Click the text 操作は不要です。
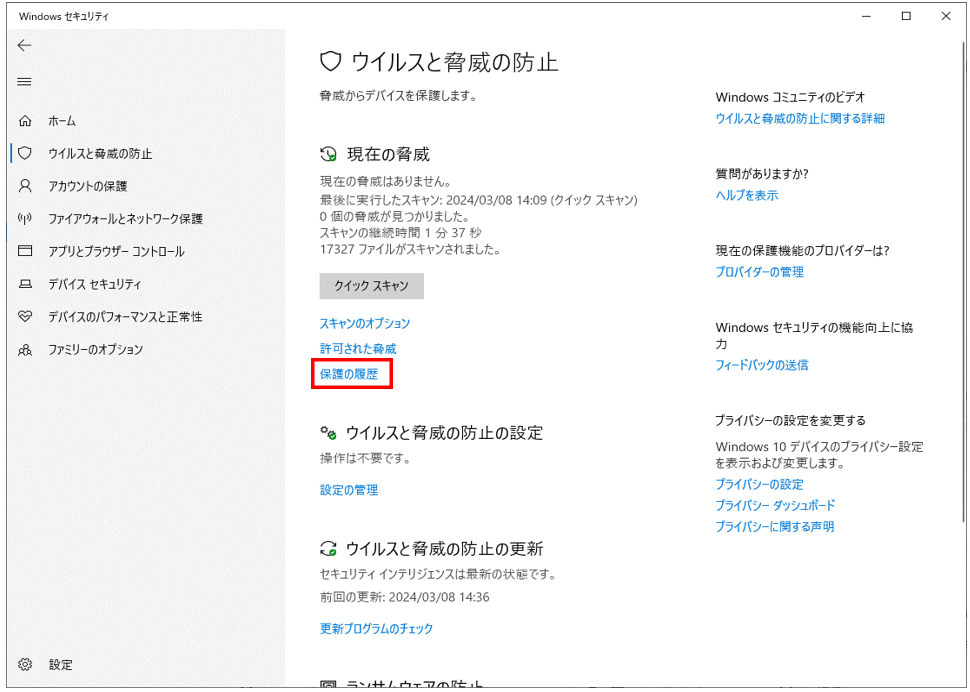The width and height of the screenshot is (970, 692). click(x=365, y=459)
